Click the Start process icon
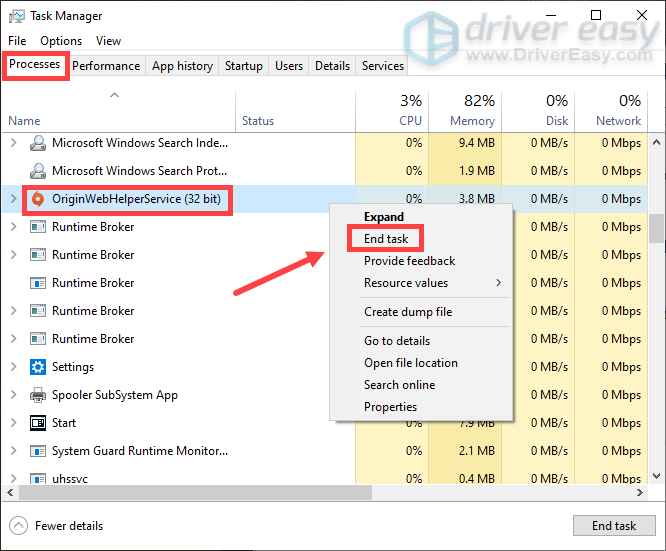The height and width of the screenshot is (551, 666). click(38, 423)
